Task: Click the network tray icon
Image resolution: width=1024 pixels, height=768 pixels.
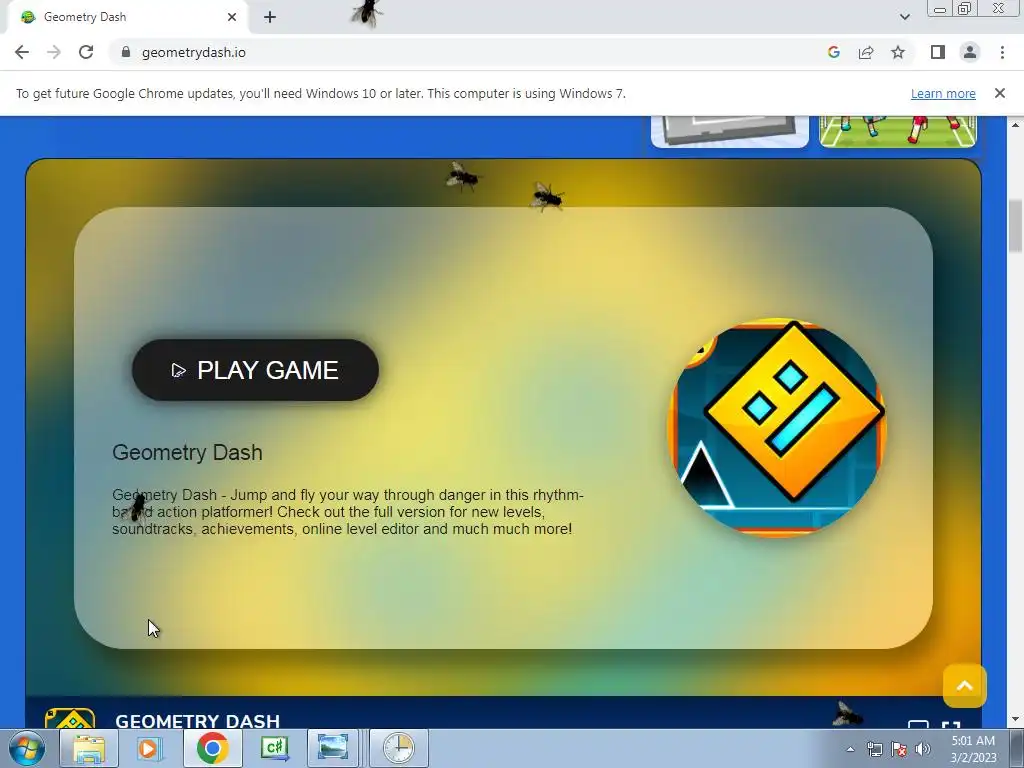Action: tap(874, 749)
